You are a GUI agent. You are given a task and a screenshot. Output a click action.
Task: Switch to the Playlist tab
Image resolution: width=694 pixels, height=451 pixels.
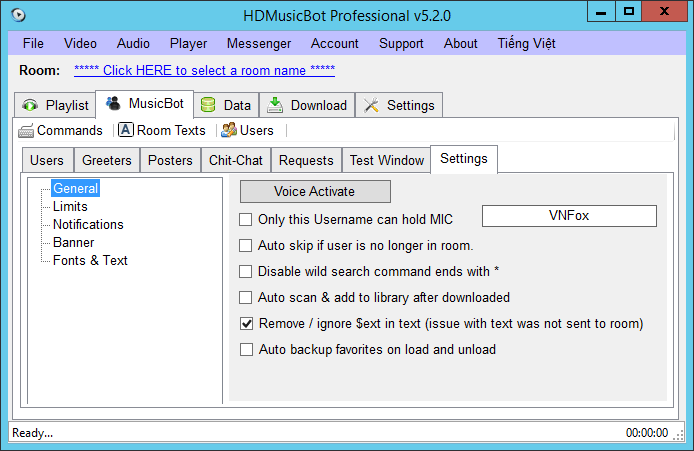coord(55,105)
